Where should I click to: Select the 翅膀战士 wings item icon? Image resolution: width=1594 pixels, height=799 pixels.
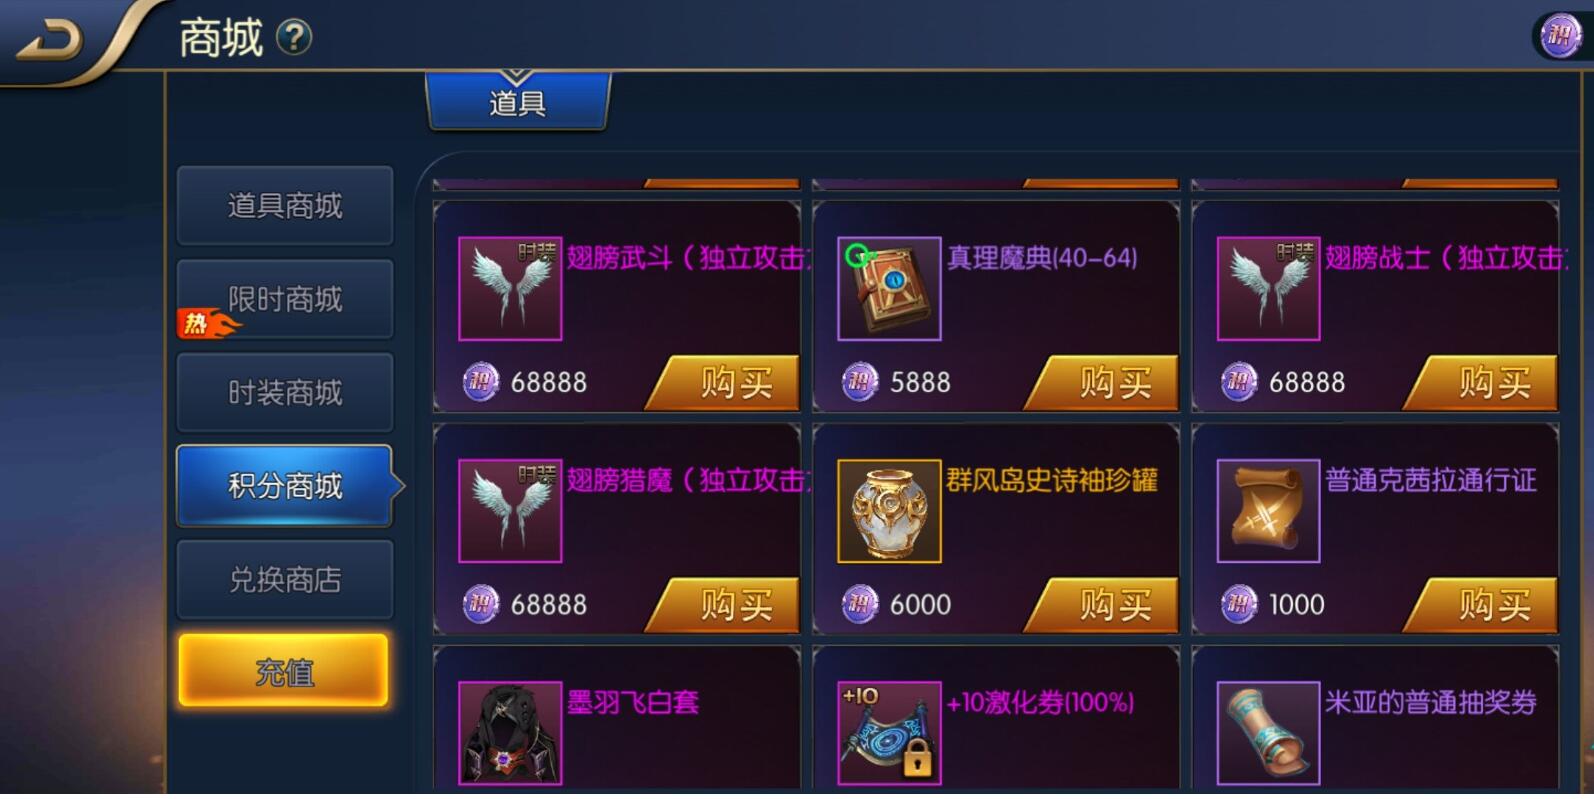[1268, 288]
